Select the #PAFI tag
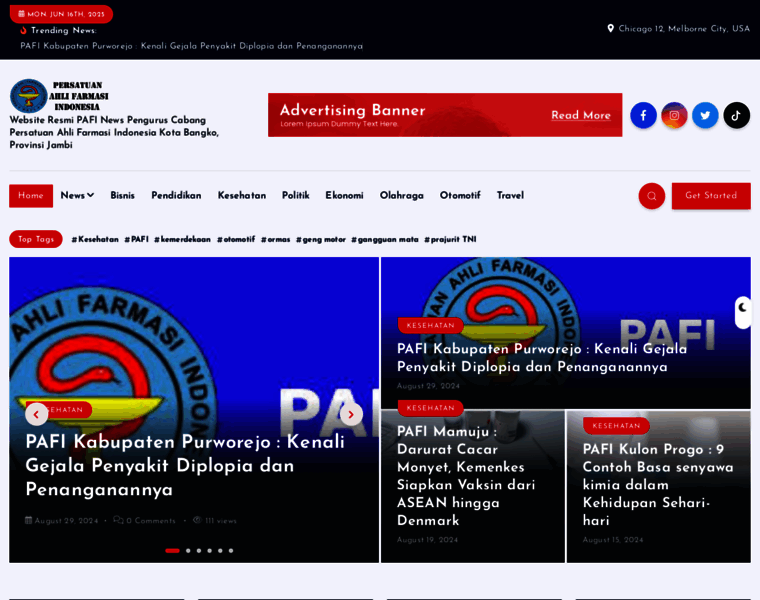The image size is (760, 600). pos(136,239)
